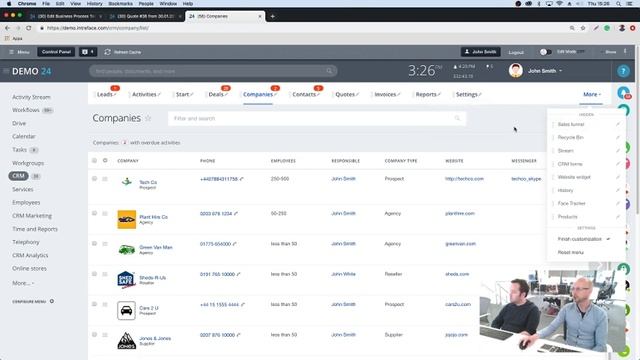Click the Cars 2 U car logo

tap(126, 310)
